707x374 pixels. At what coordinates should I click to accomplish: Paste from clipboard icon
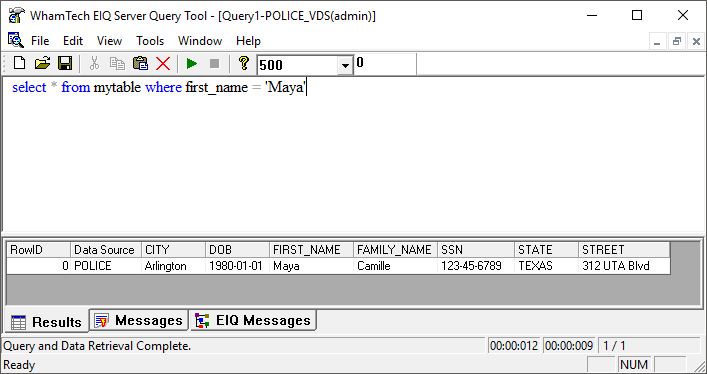[140, 64]
